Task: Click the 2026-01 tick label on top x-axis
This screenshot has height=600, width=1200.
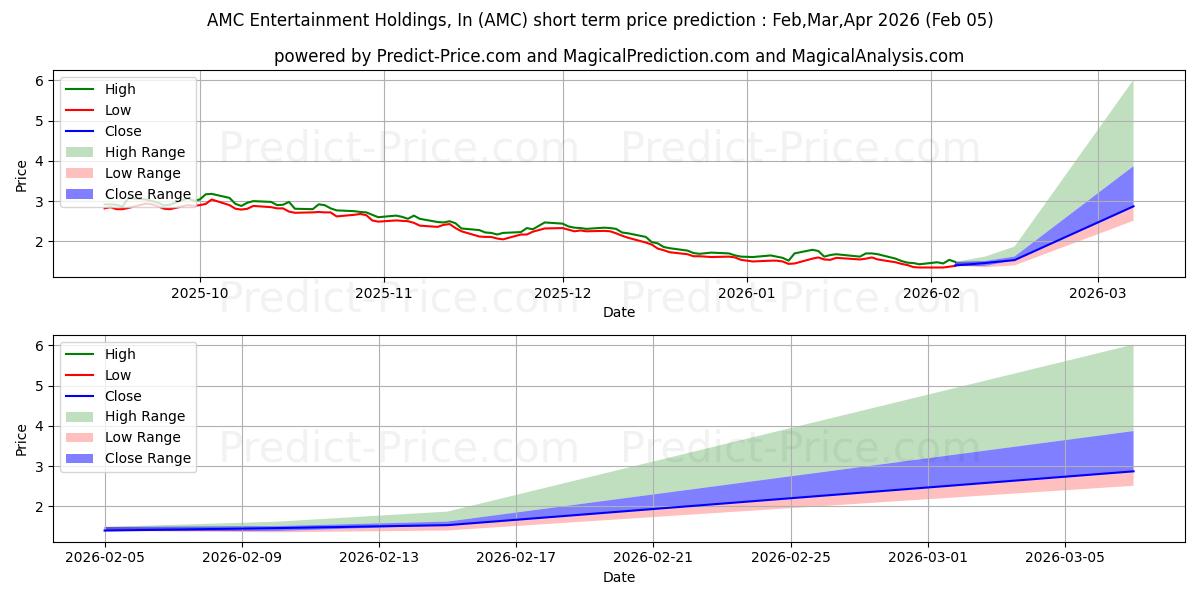Action: (747, 292)
